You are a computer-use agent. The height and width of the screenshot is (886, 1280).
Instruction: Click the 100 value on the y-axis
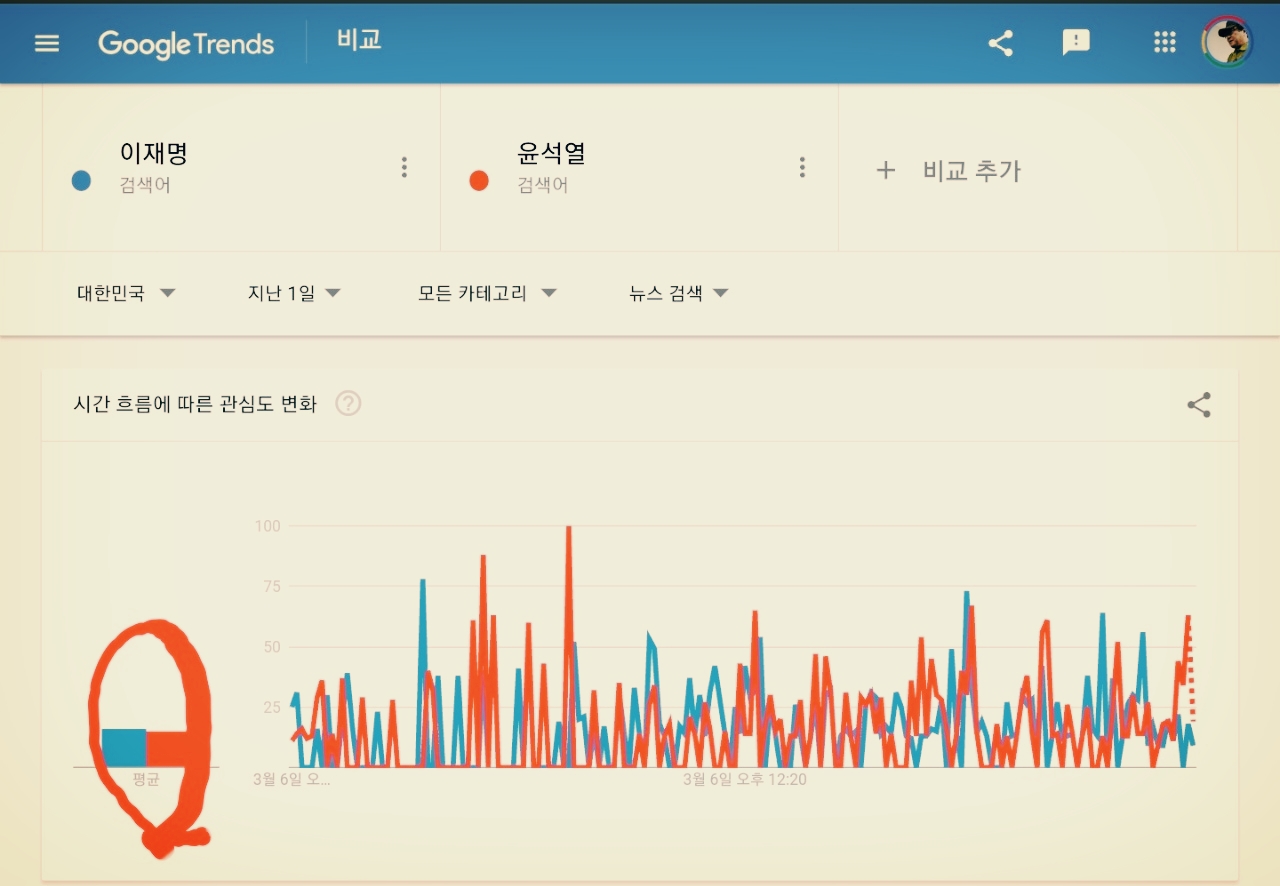pyautogui.click(x=268, y=526)
